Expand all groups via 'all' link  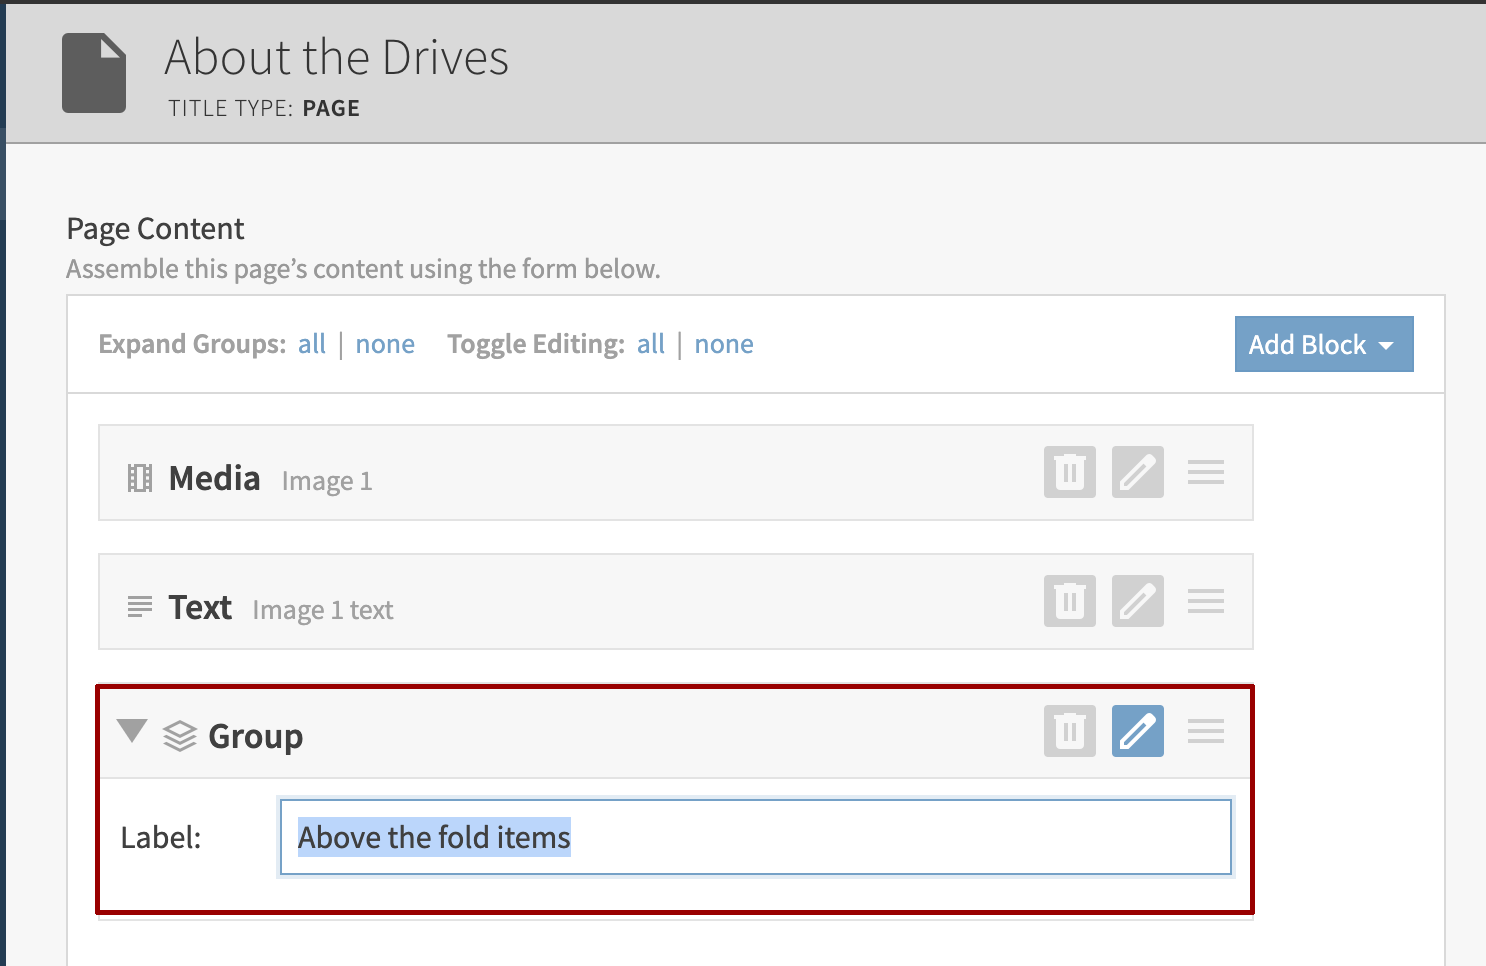[x=312, y=344]
